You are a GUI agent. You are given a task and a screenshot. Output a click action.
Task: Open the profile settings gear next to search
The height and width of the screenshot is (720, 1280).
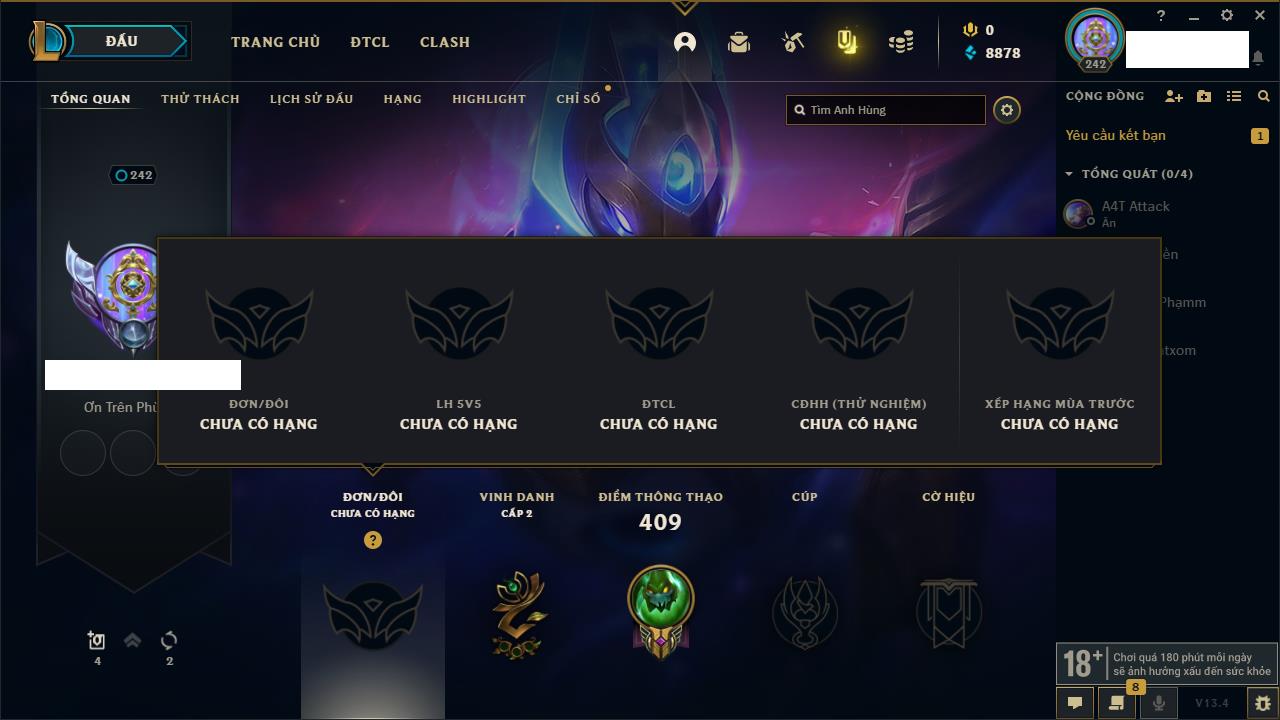click(x=1007, y=110)
